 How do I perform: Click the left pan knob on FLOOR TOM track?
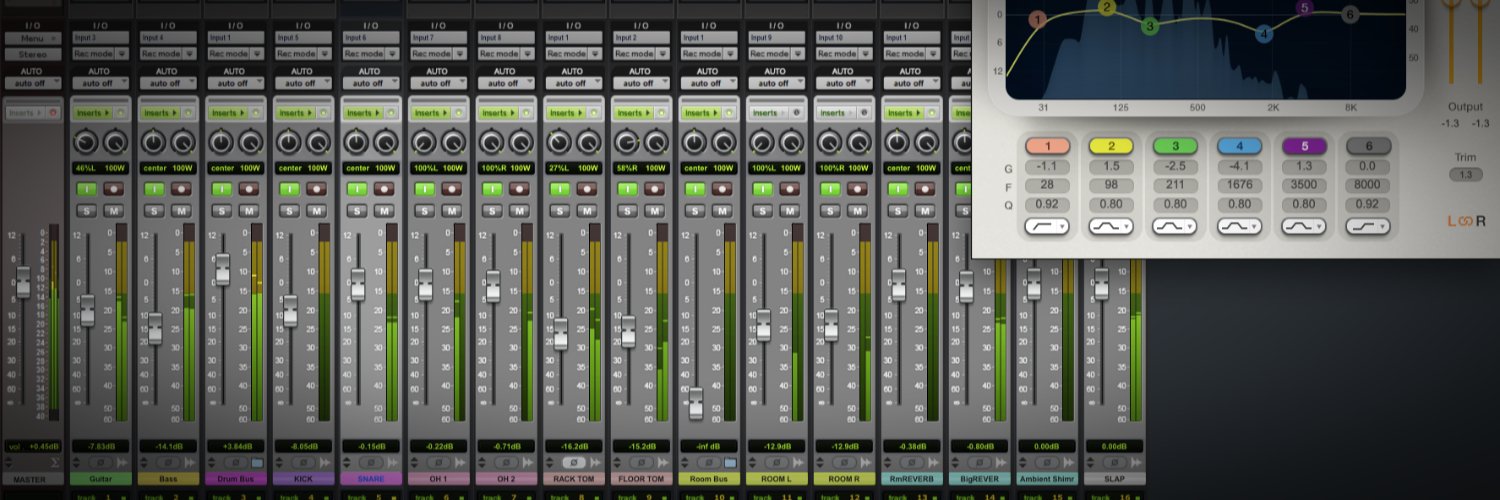pos(628,142)
